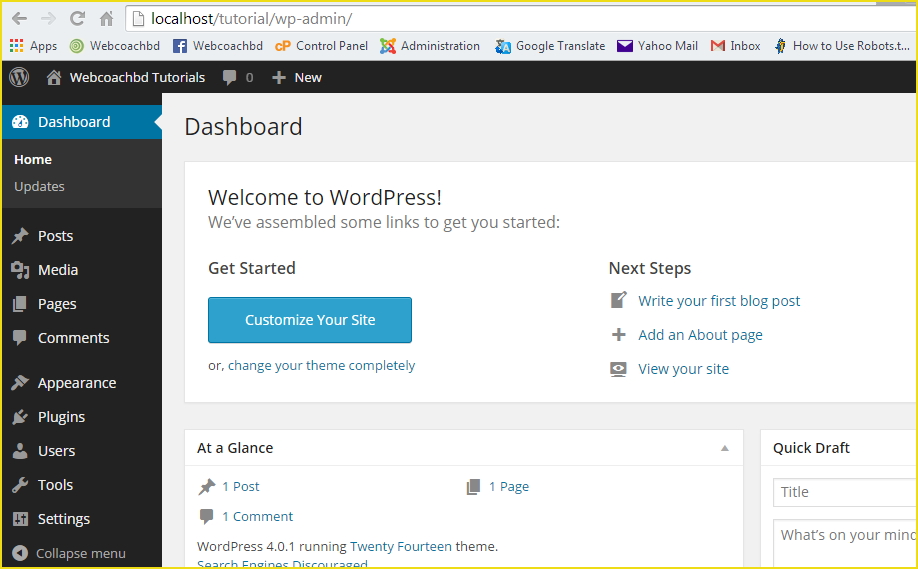This screenshot has width=918, height=569.
Task: Open the Users menu
Action: [x=57, y=451]
